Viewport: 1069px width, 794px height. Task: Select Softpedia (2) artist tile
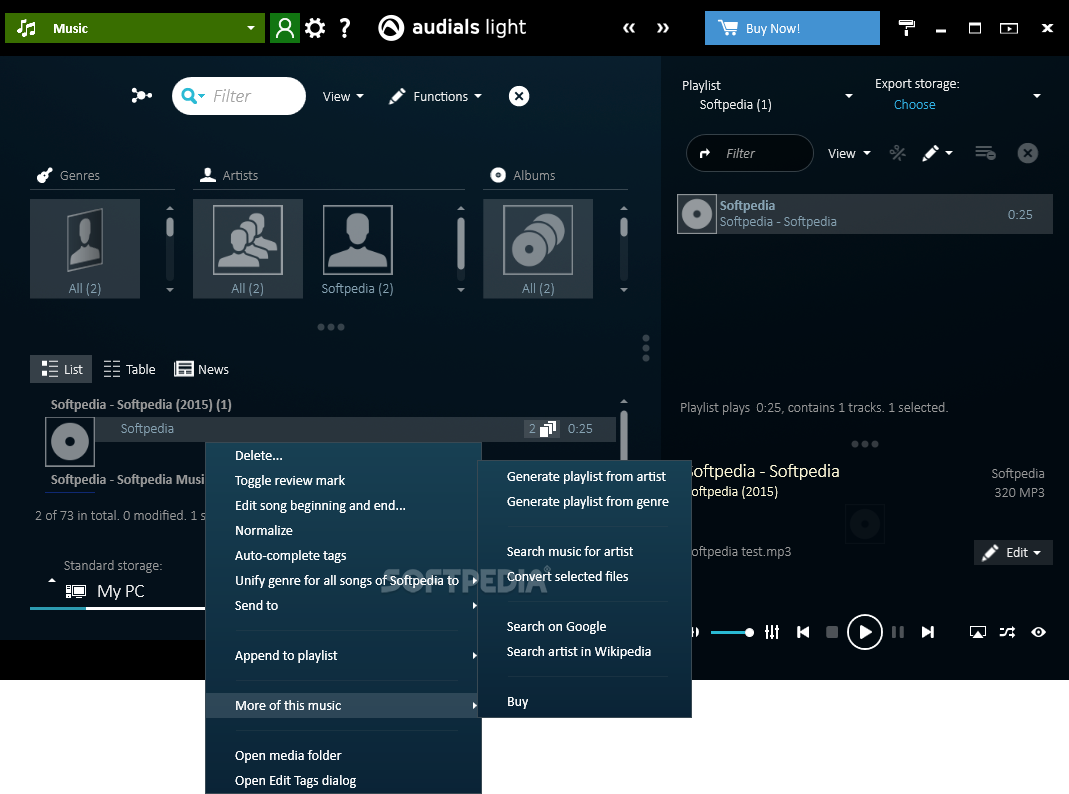(x=357, y=249)
